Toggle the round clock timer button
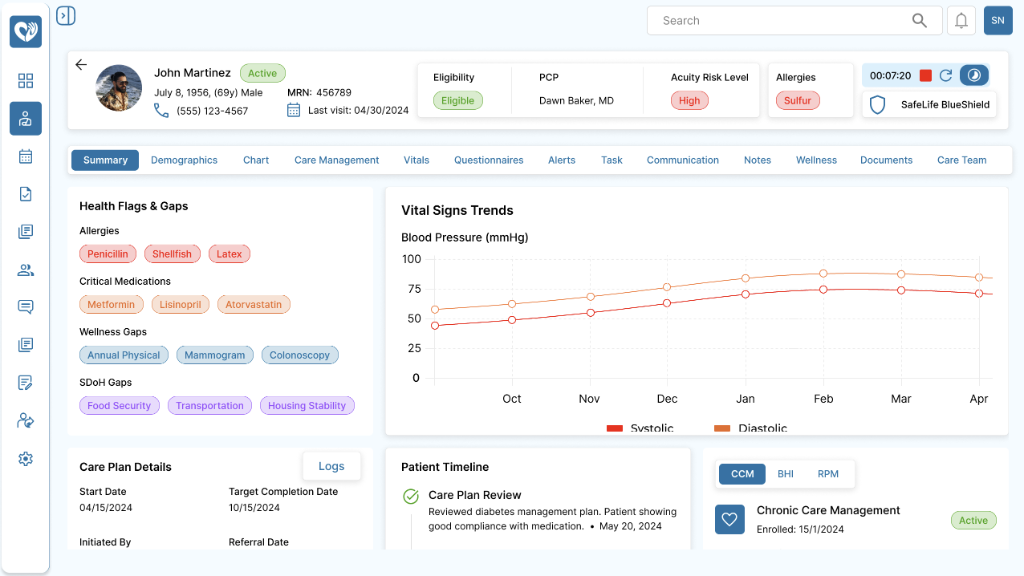The image size is (1024, 576). coord(974,76)
